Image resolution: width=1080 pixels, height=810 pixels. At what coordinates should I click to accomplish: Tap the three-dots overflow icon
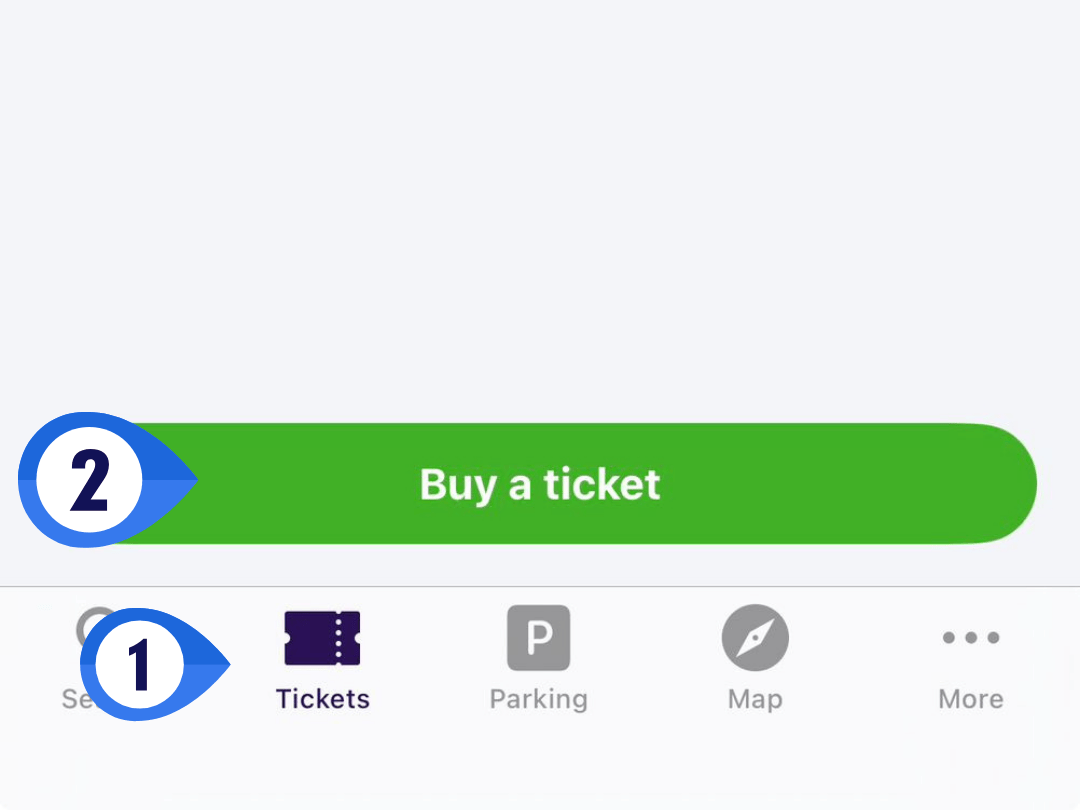(970, 637)
